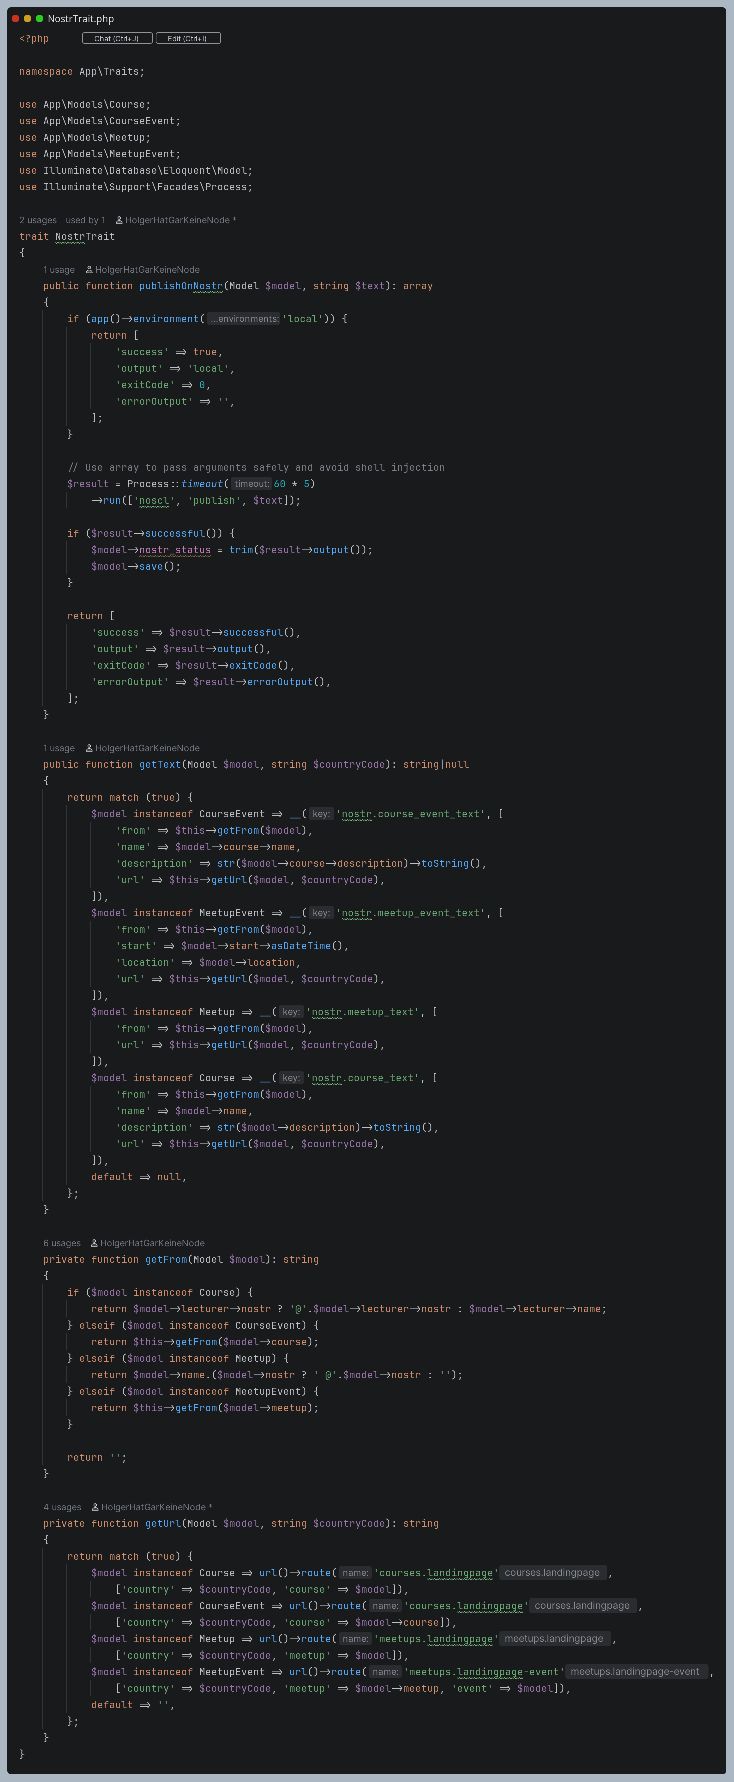Screen dimensions: 734x1782
Task: Click the 'meetups.landingpage-event' route inlay hint
Action: click(636, 1672)
